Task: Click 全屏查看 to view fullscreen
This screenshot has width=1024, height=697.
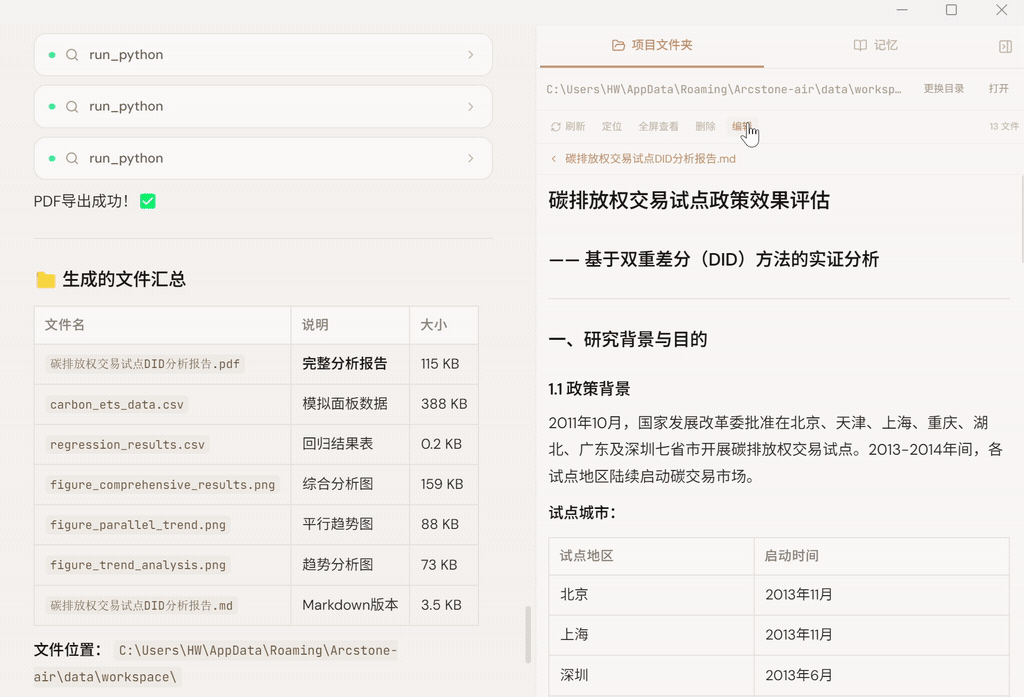Action: (x=658, y=127)
